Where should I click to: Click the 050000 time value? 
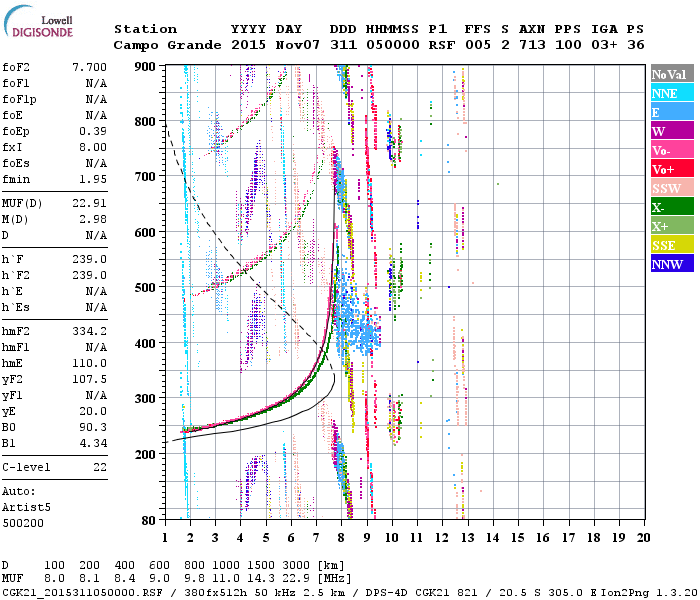(392, 45)
